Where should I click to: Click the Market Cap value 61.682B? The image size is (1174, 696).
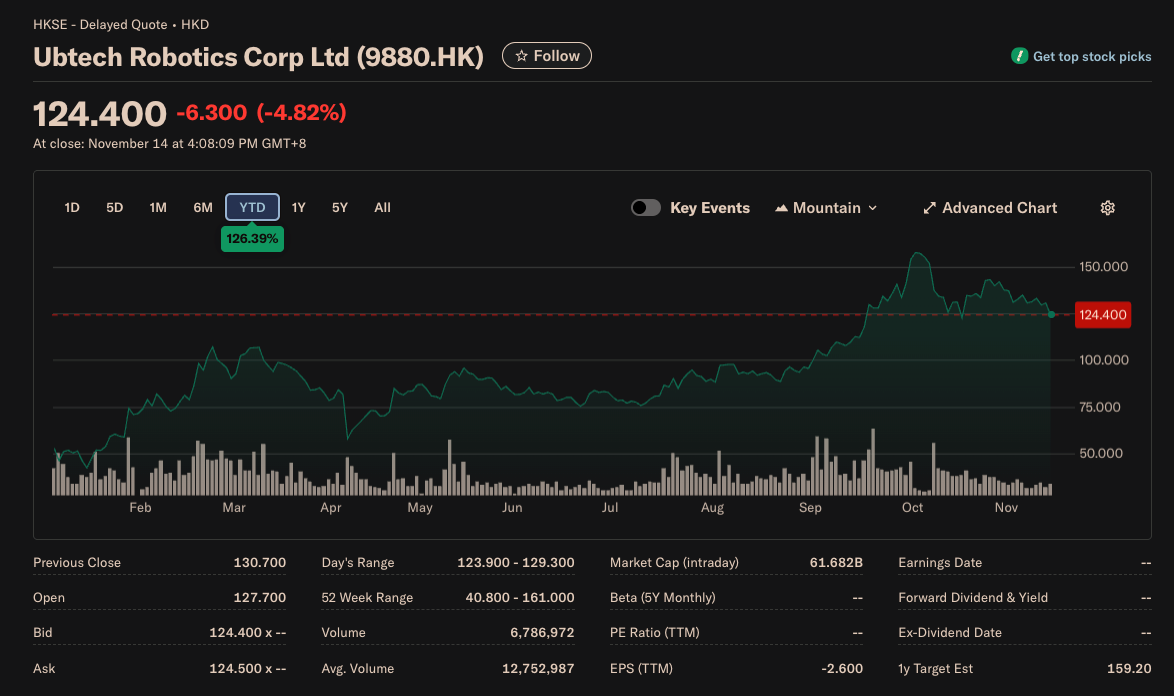pyautogui.click(x=836, y=563)
